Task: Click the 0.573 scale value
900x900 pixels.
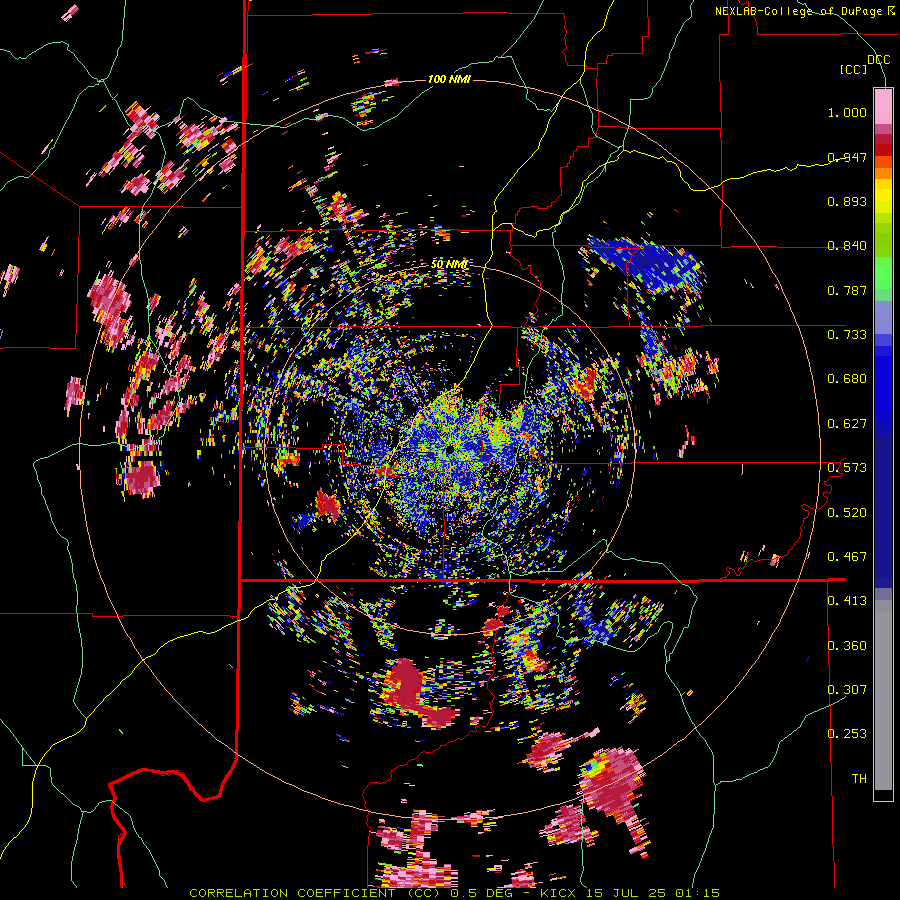Action: [x=847, y=468]
